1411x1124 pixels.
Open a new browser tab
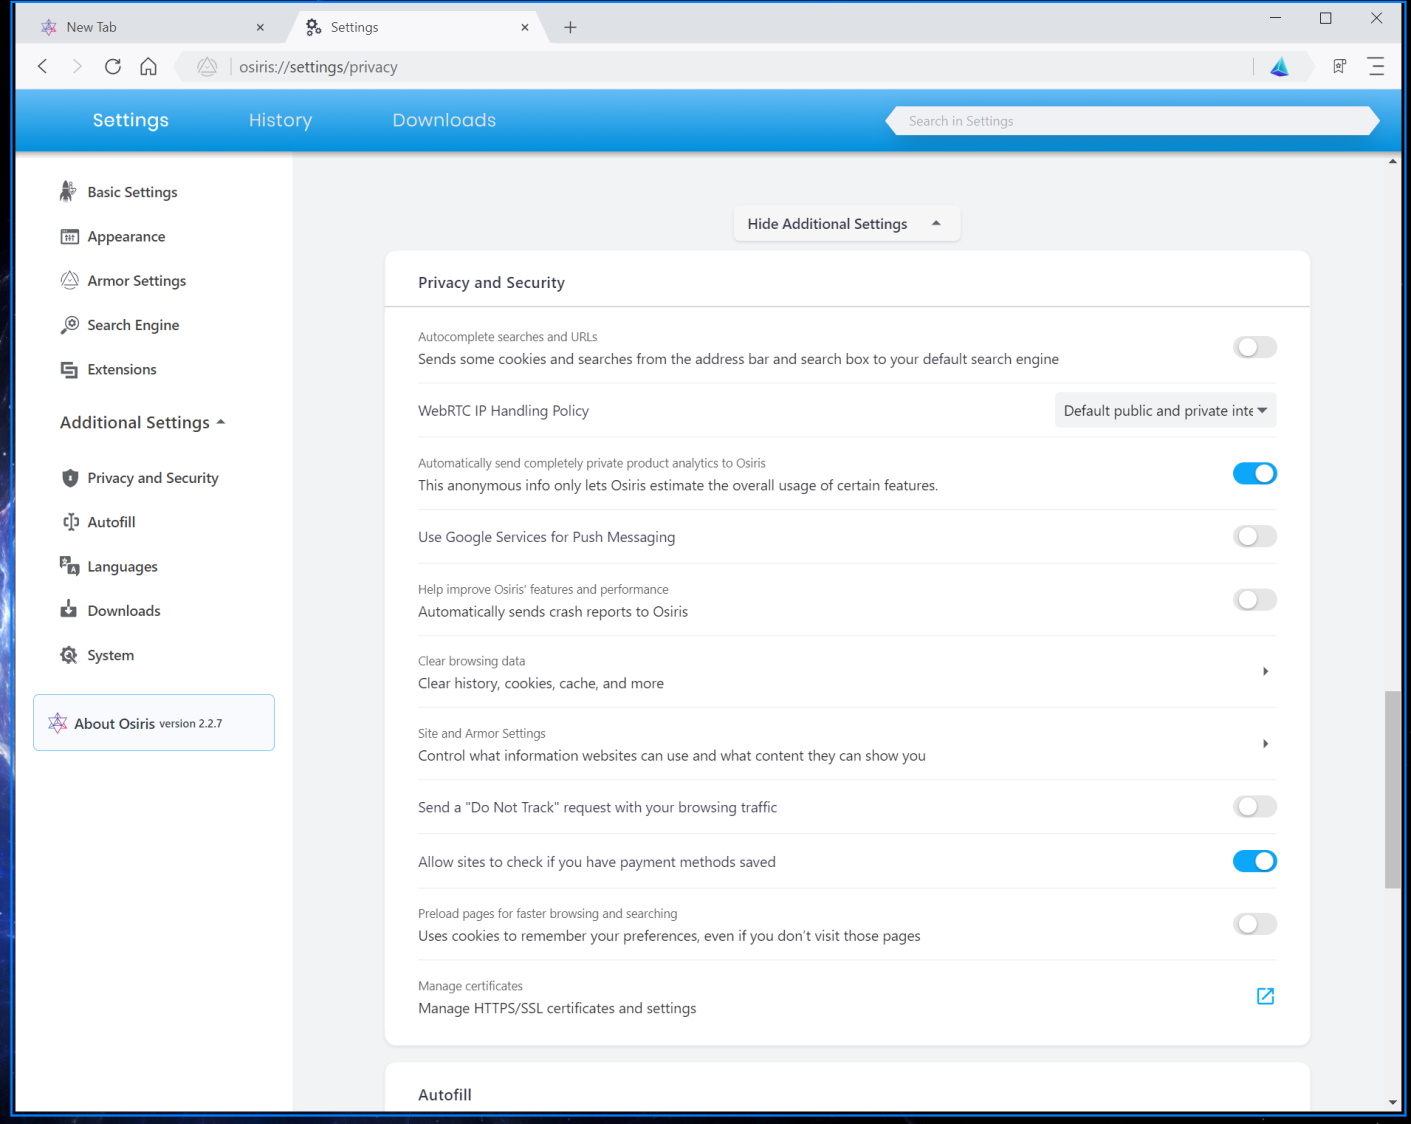[570, 27]
